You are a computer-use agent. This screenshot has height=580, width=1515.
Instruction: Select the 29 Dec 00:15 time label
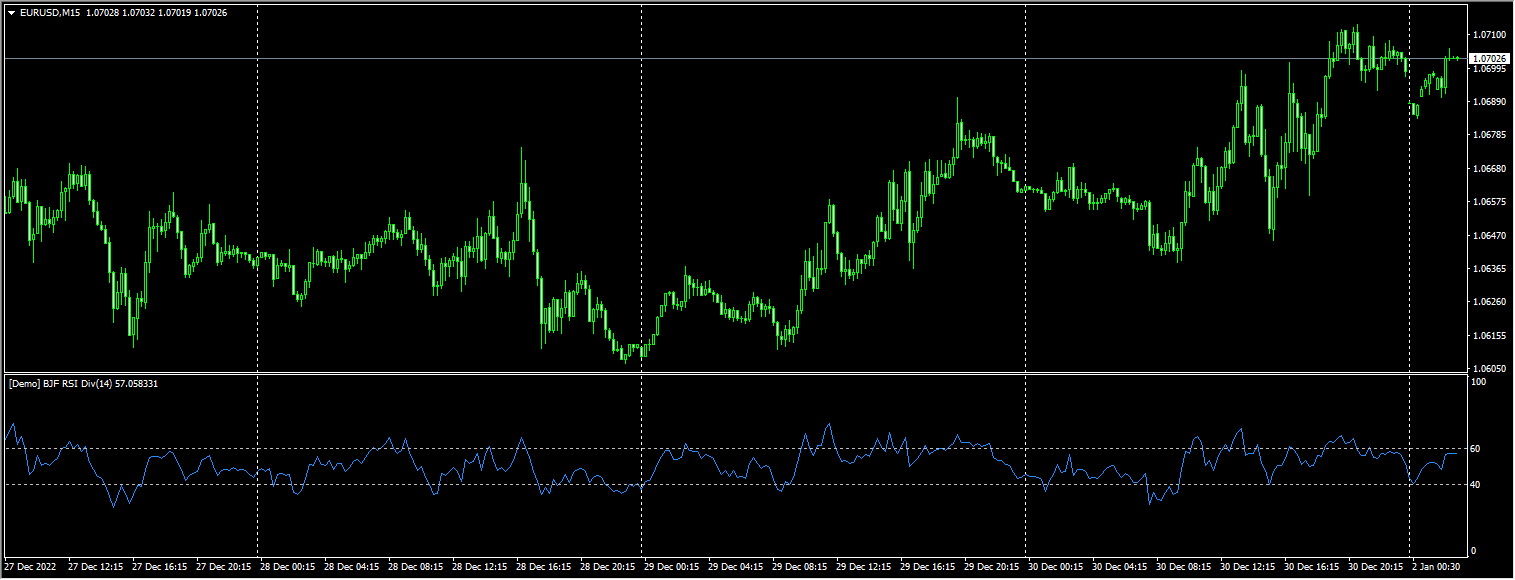[673, 567]
